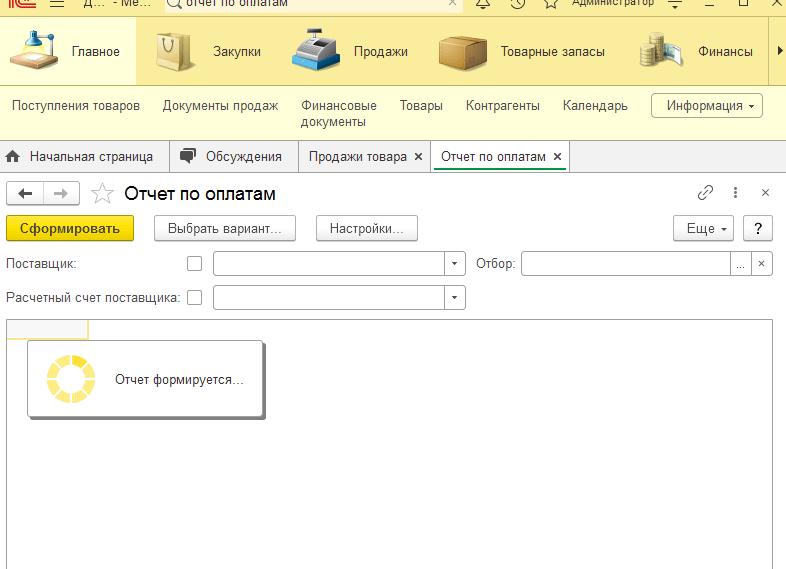Open the Контрагенты link

point(502,106)
